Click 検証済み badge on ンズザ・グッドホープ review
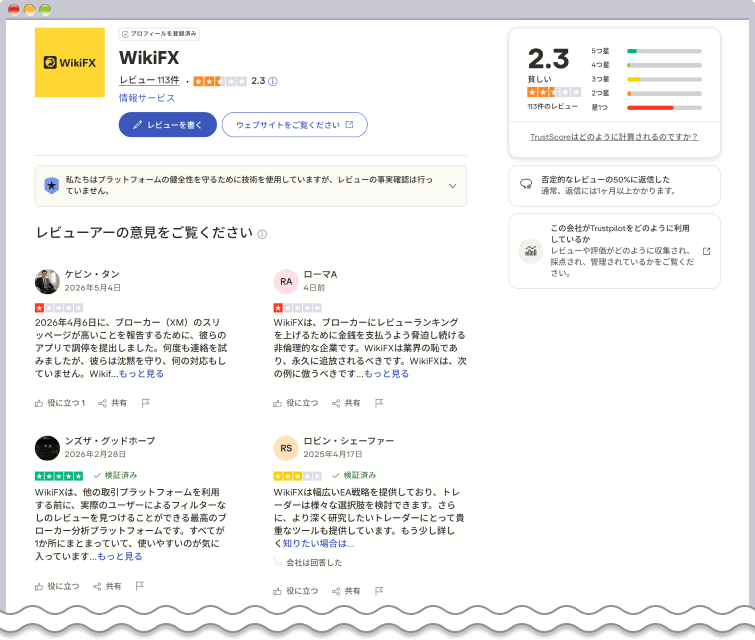 [116, 476]
